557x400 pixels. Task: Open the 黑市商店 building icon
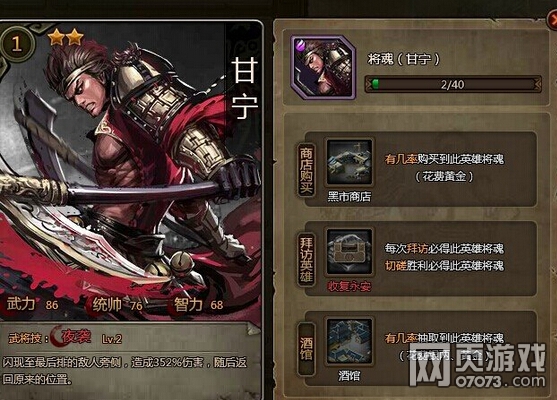pos(349,162)
